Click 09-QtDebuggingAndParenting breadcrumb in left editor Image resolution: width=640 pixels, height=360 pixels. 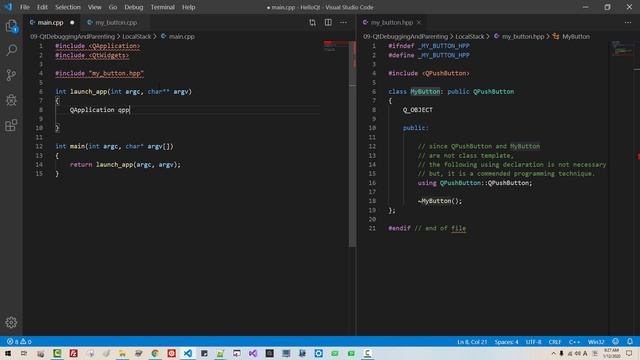[x=73, y=36]
